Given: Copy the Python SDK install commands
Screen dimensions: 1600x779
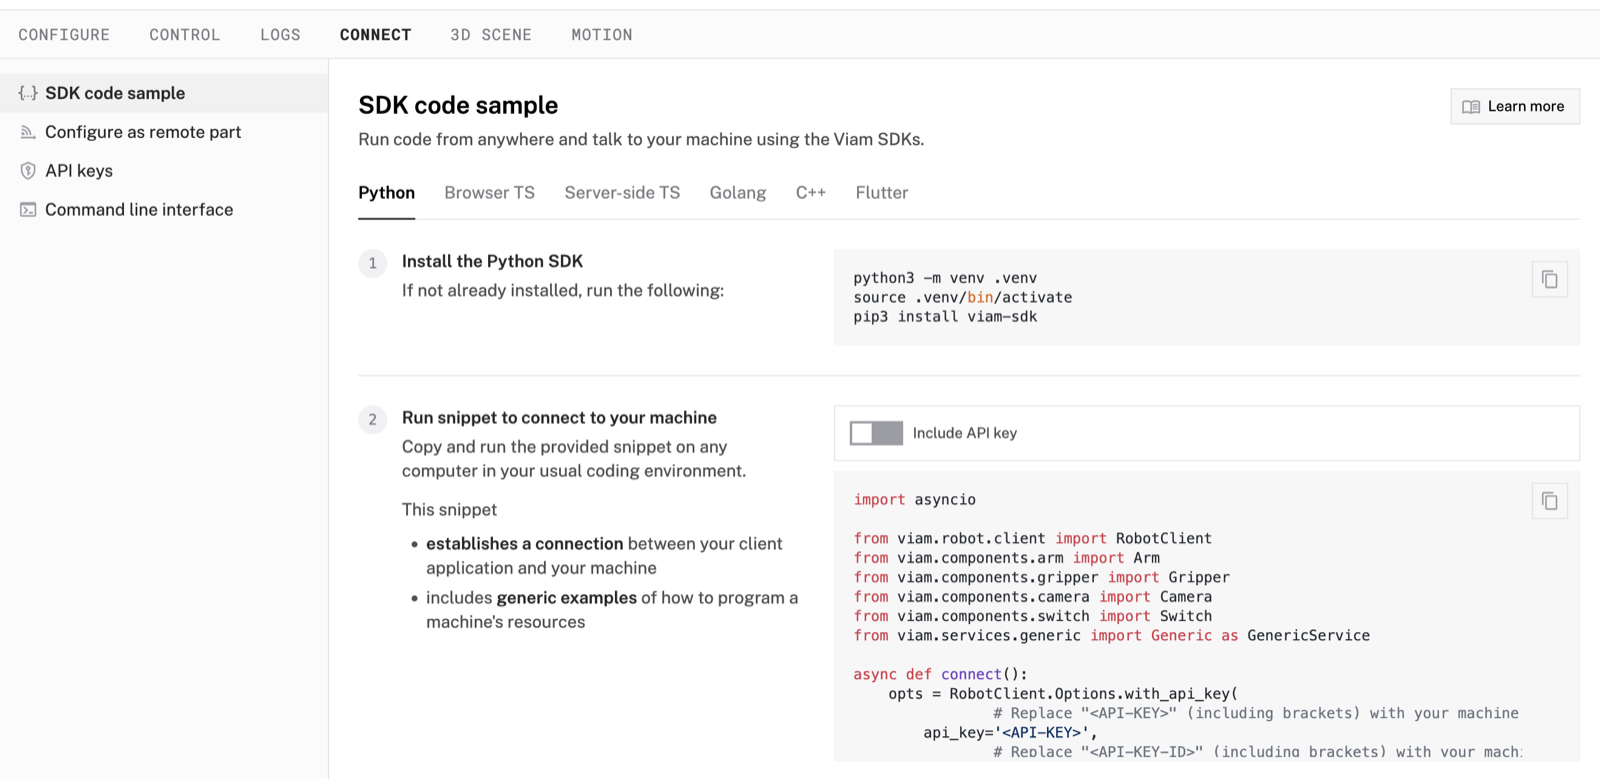Looking at the screenshot, I should click(x=1549, y=279).
